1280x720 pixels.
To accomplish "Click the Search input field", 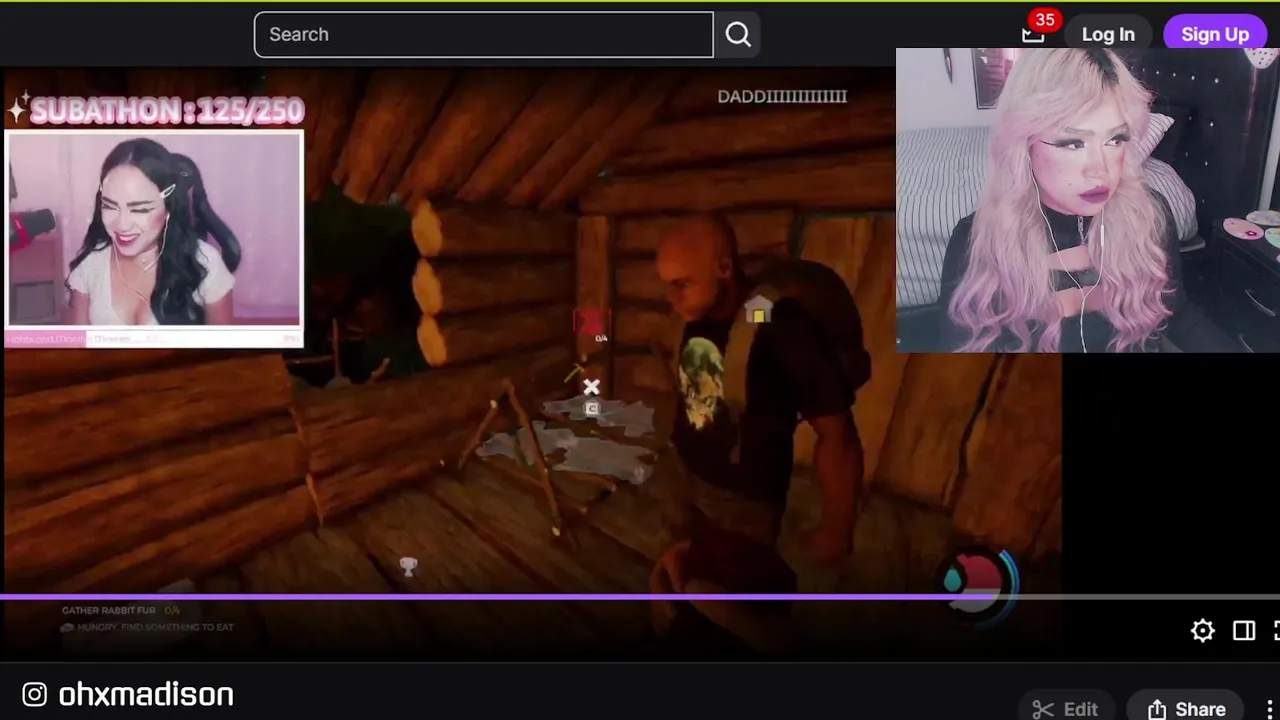I will 483,34.
